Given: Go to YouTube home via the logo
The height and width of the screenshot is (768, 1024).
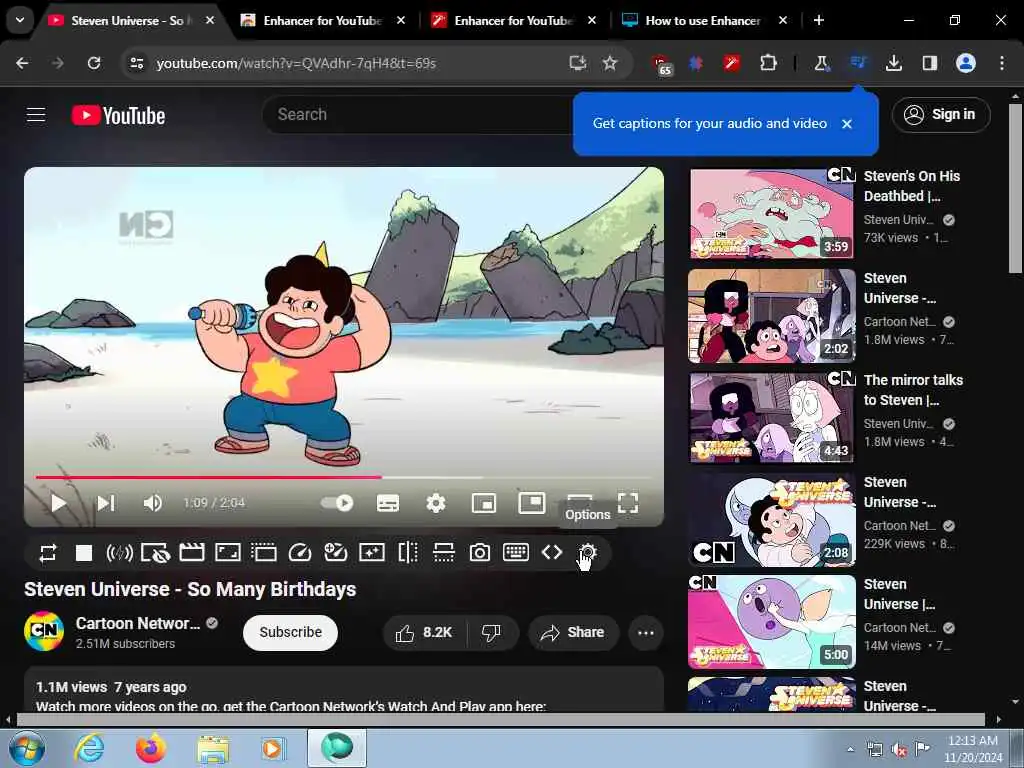Looking at the screenshot, I should (x=118, y=116).
